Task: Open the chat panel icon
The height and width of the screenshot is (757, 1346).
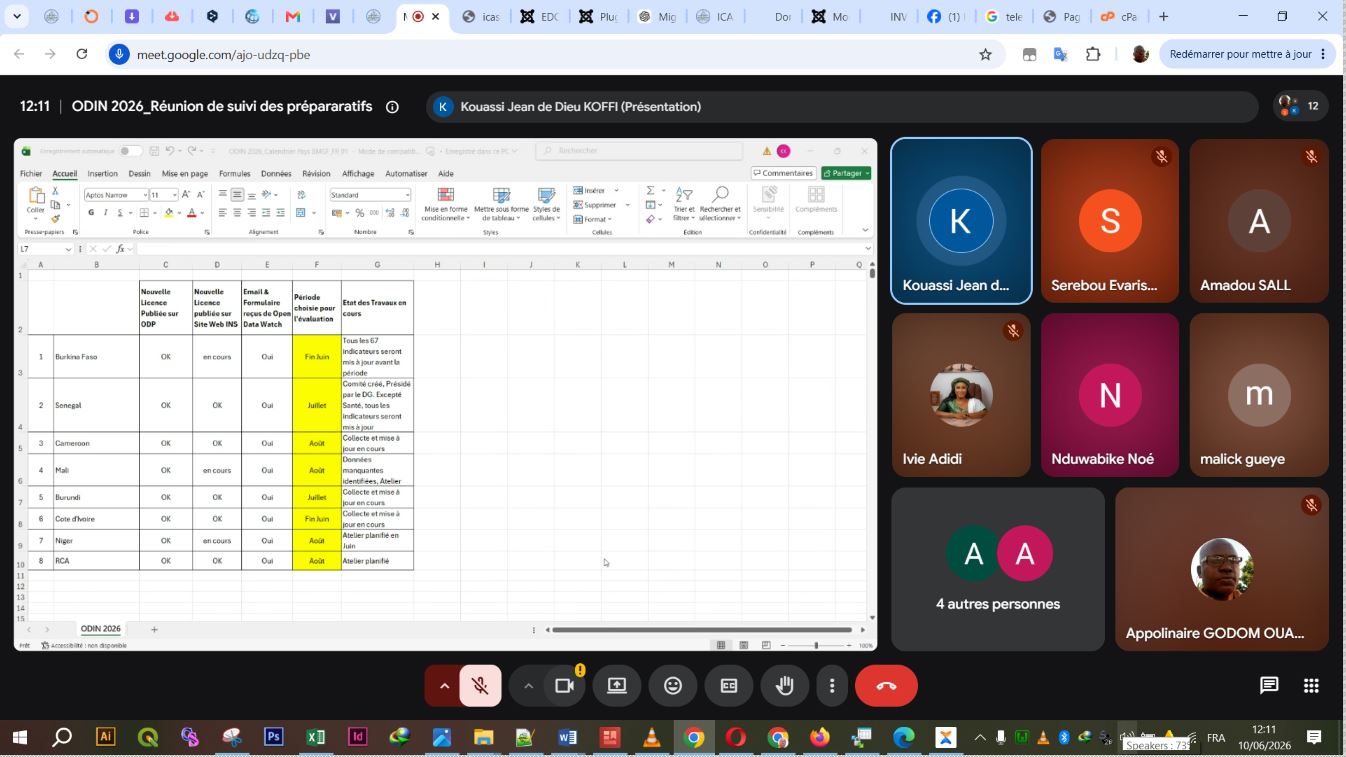Action: click(x=1269, y=686)
